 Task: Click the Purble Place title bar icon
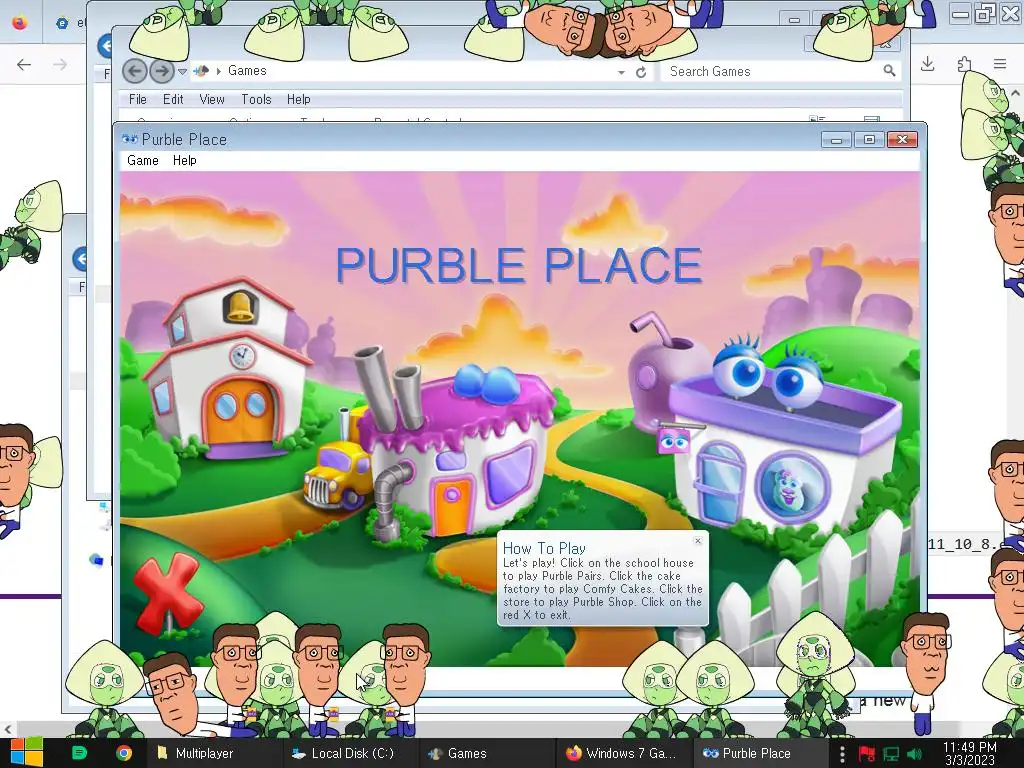pos(129,139)
